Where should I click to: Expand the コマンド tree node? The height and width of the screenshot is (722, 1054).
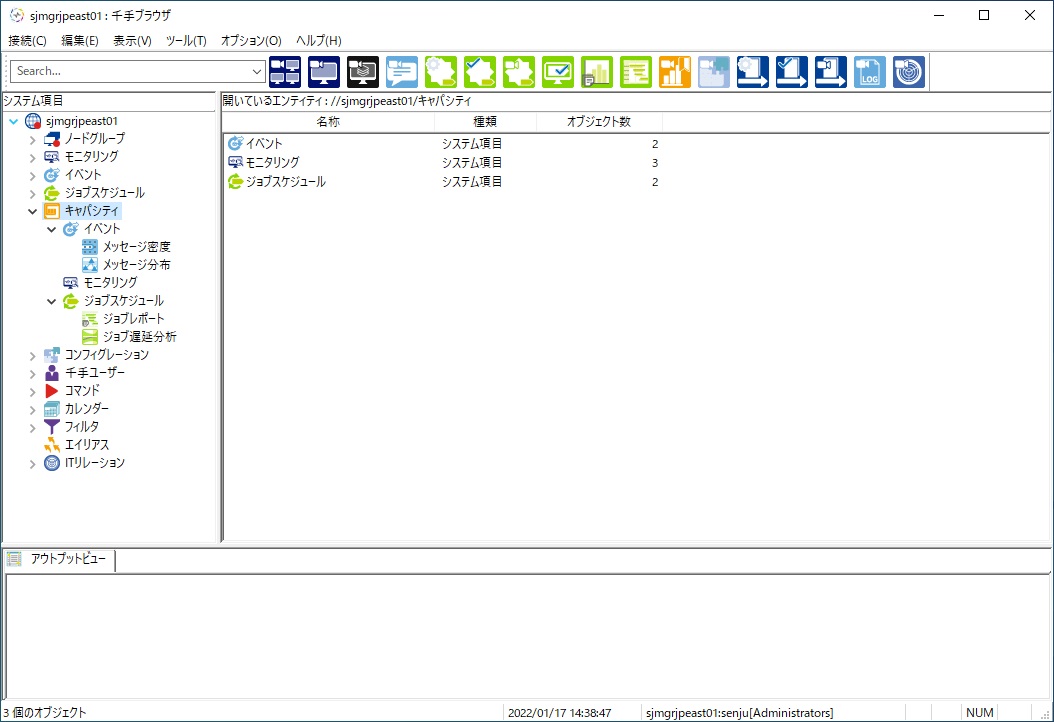point(32,392)
